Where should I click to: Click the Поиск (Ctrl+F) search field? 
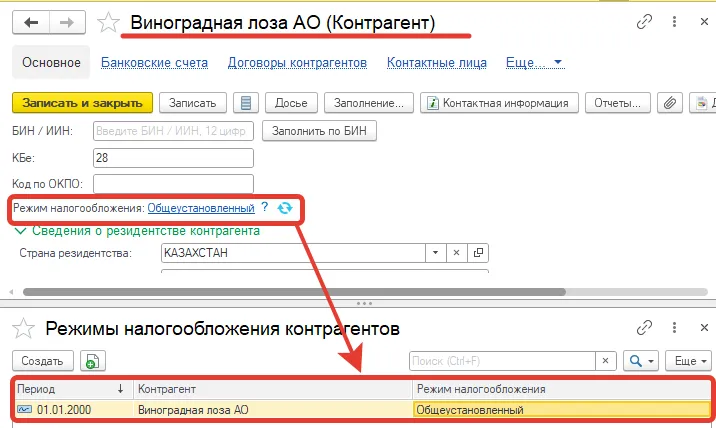click(x=502, y=361)
